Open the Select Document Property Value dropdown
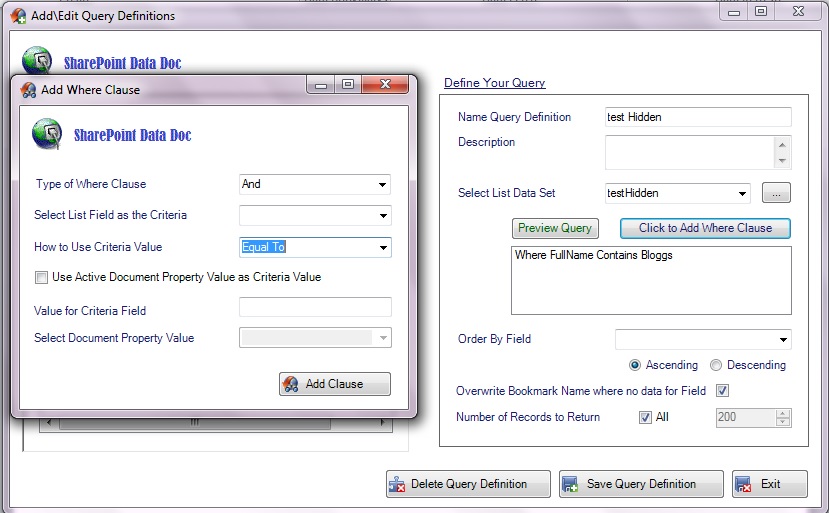This screenshot has height=513, width=829. point(383,338)
